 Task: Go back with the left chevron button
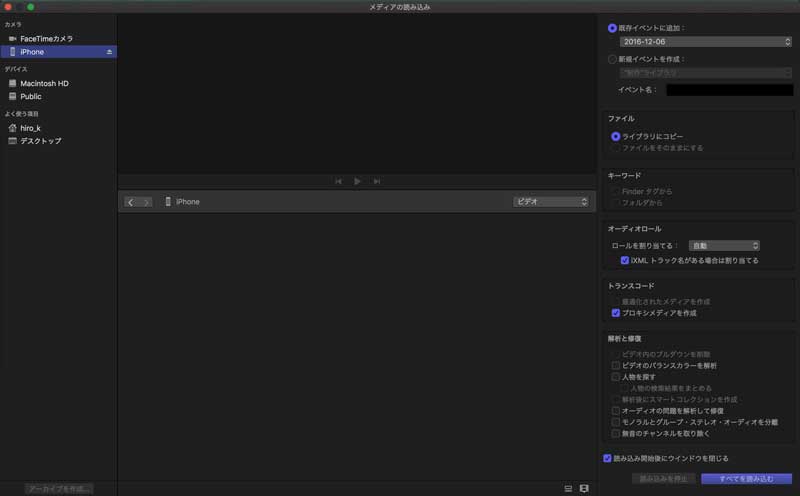(132, 202)
